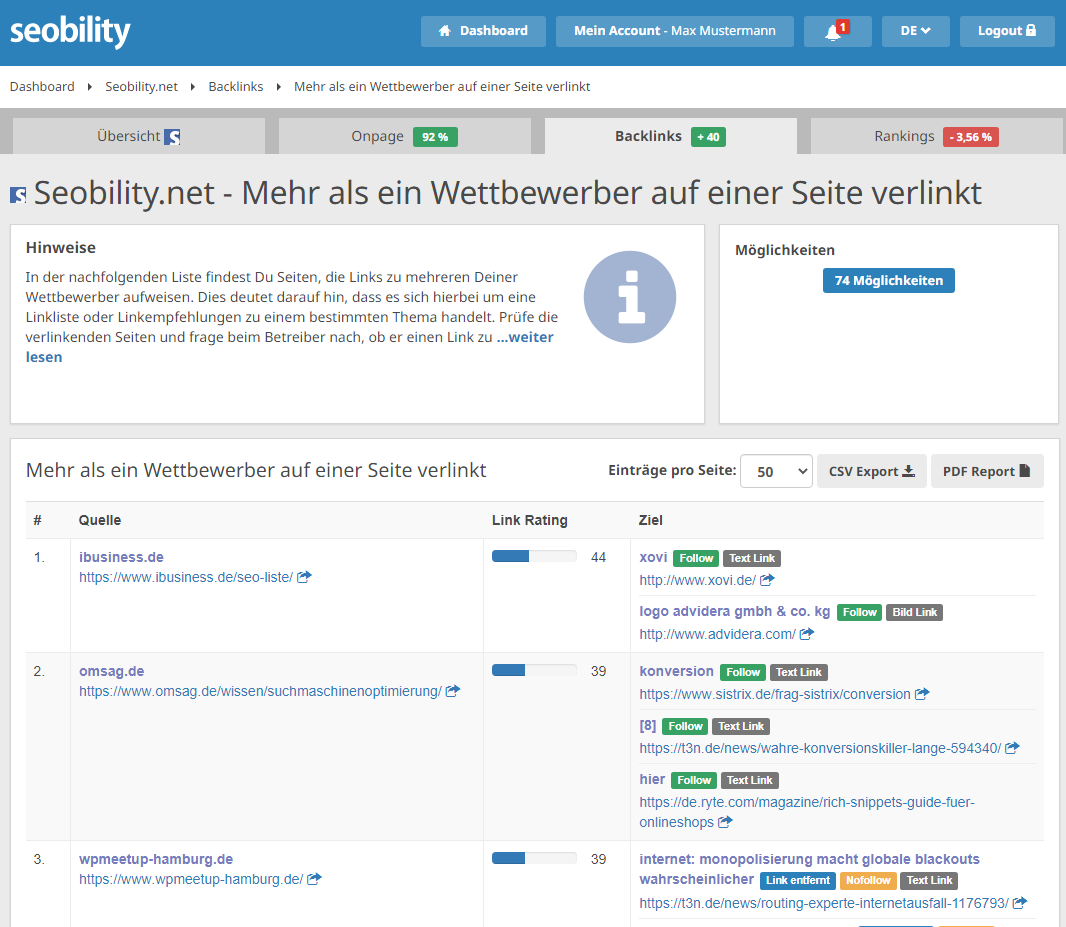Click the info circle icon in Hinweise
This screenshot has width=1066, height=927.
coord(630,297)
